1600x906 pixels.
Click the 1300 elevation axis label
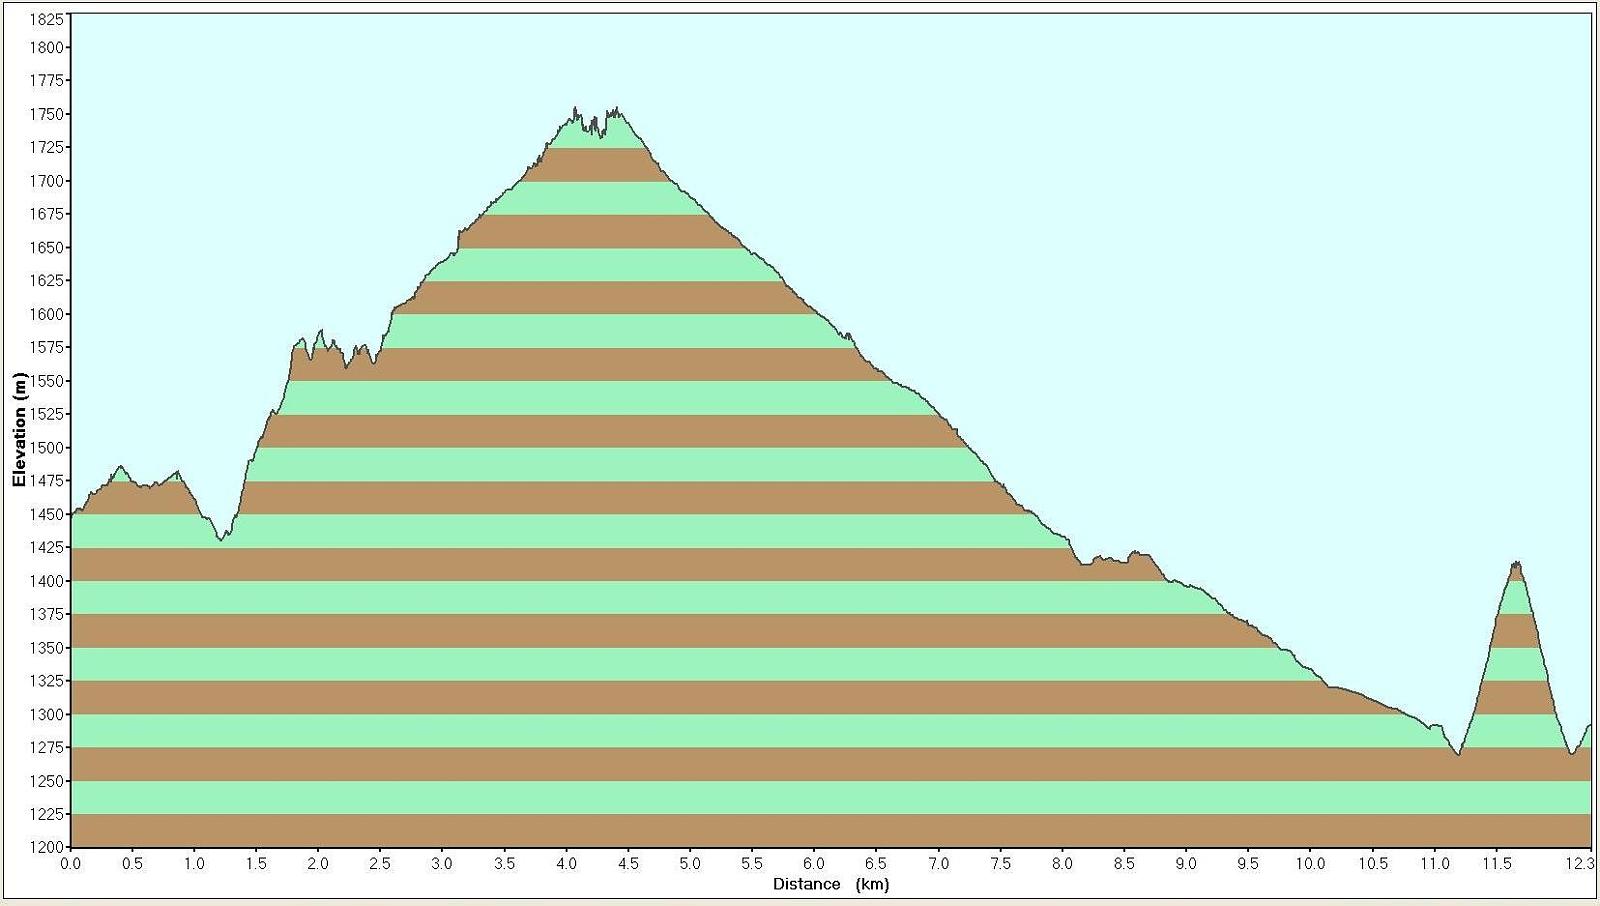47,715
